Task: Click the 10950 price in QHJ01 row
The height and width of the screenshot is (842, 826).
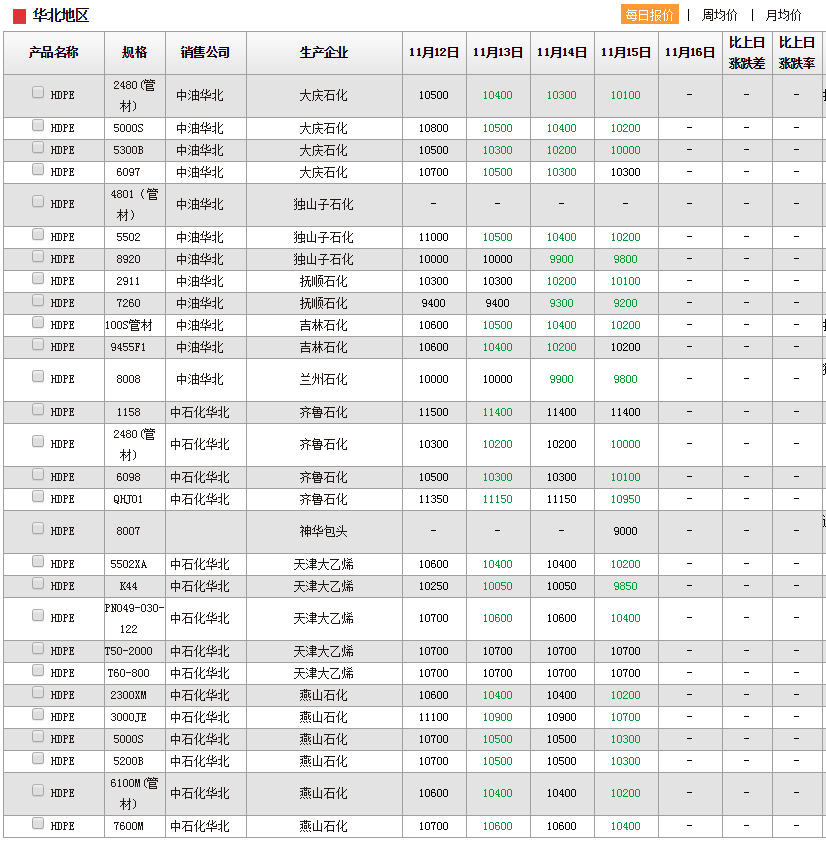Action: pos(625,499)
